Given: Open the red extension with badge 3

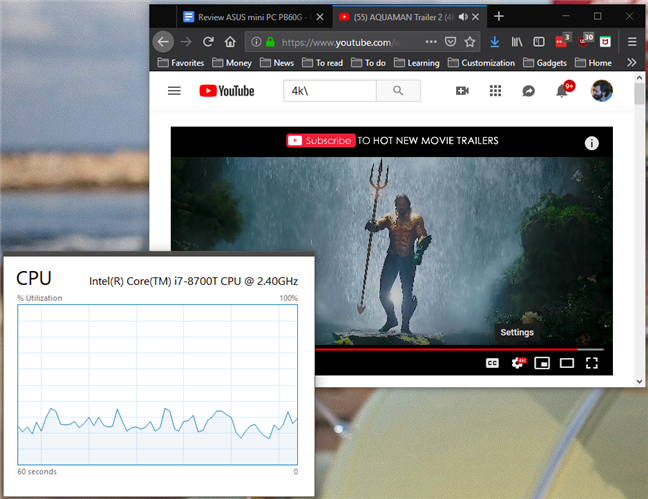Looking at the screenshot, I should click(x=563, y=41).
